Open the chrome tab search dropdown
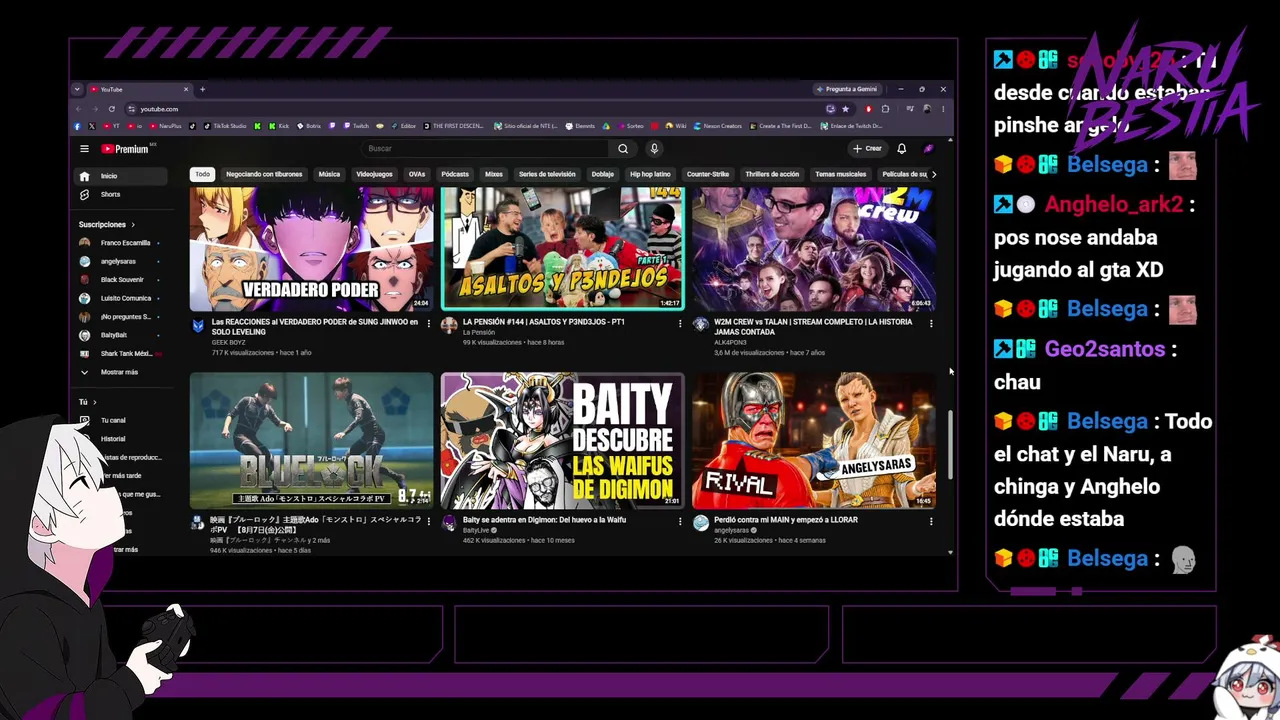 (77, 89)
